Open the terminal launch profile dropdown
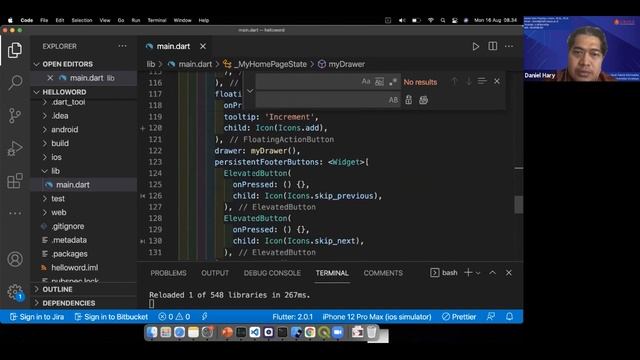 point(478,273)
